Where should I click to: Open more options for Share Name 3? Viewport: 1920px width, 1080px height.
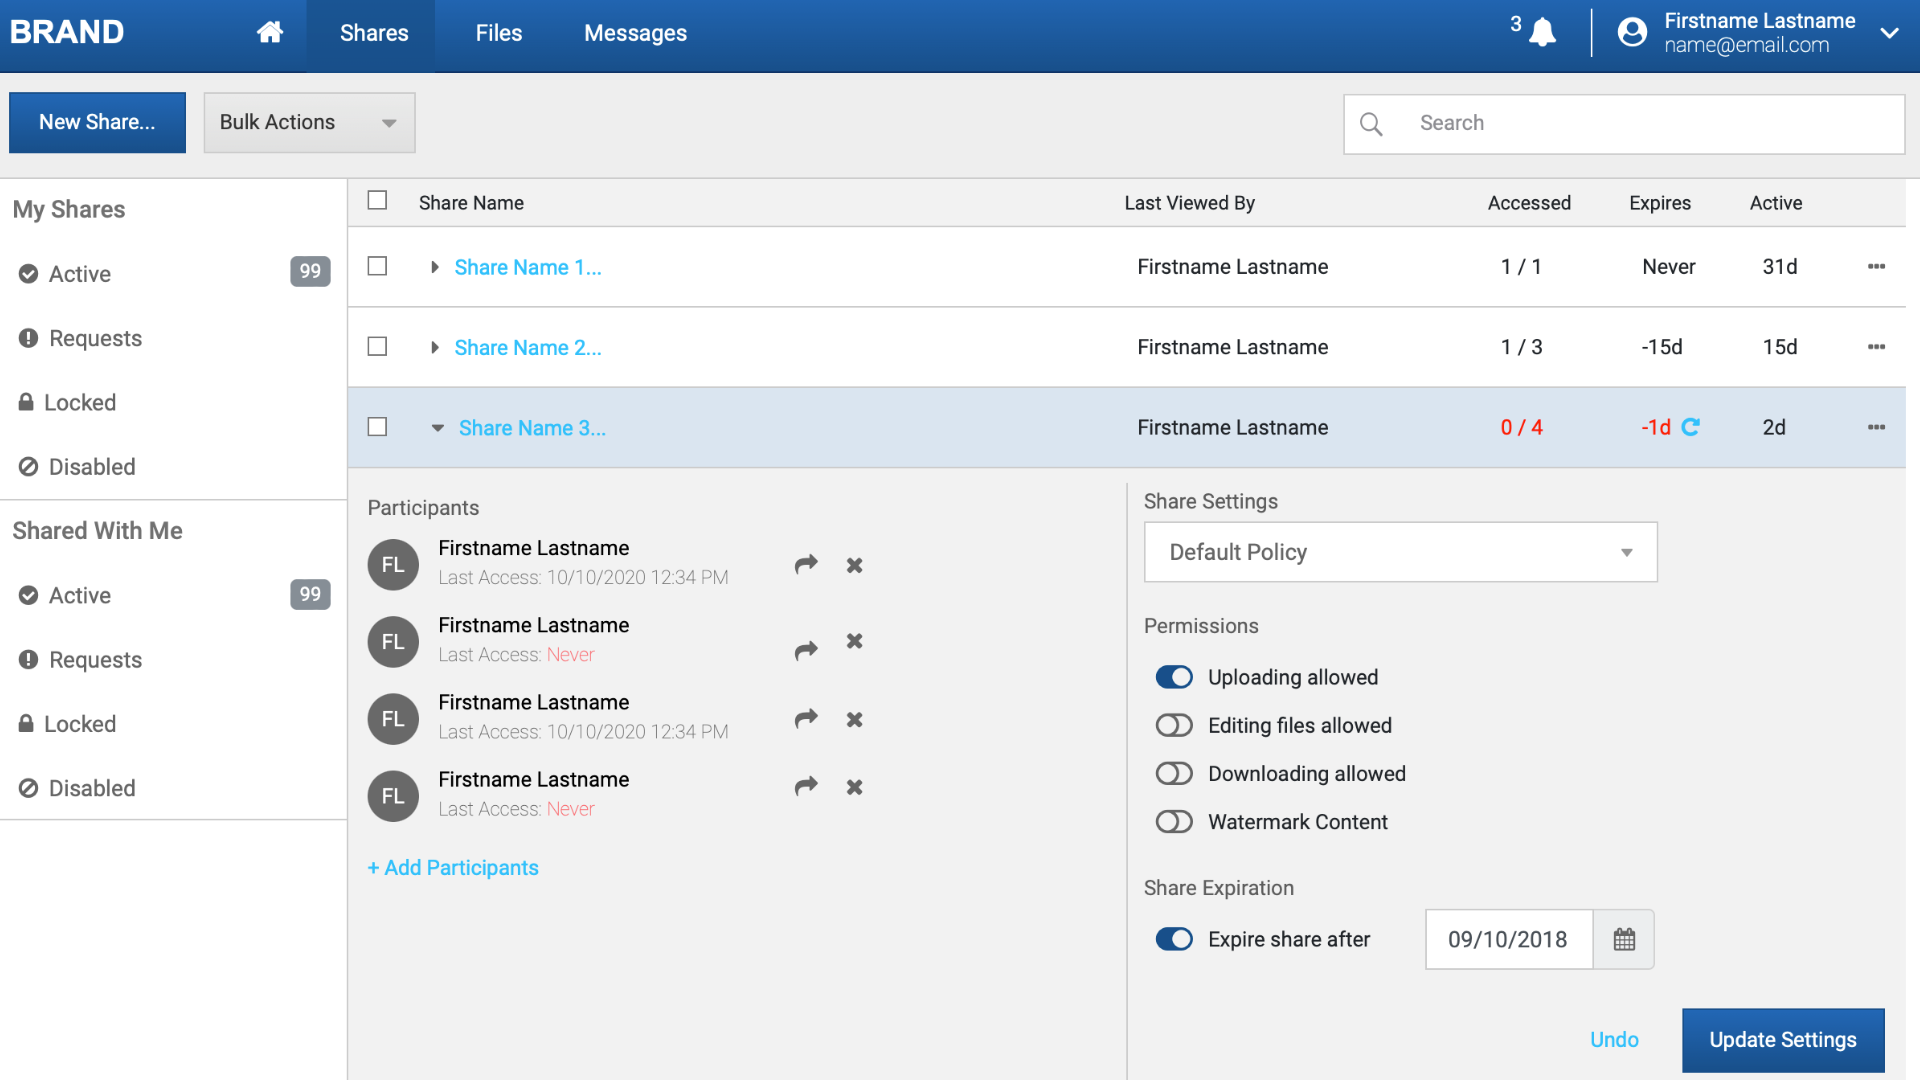[x=1876, y=427]
